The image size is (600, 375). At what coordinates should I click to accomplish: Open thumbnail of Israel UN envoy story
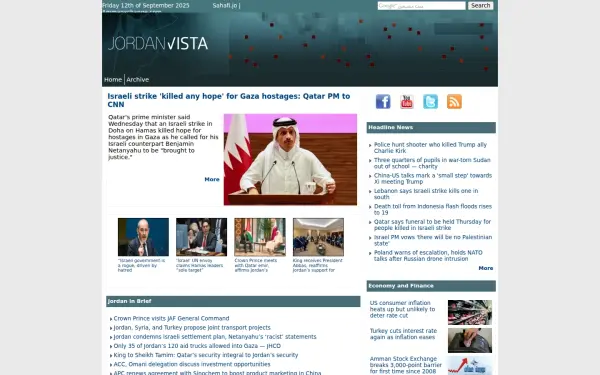point(201,237)
